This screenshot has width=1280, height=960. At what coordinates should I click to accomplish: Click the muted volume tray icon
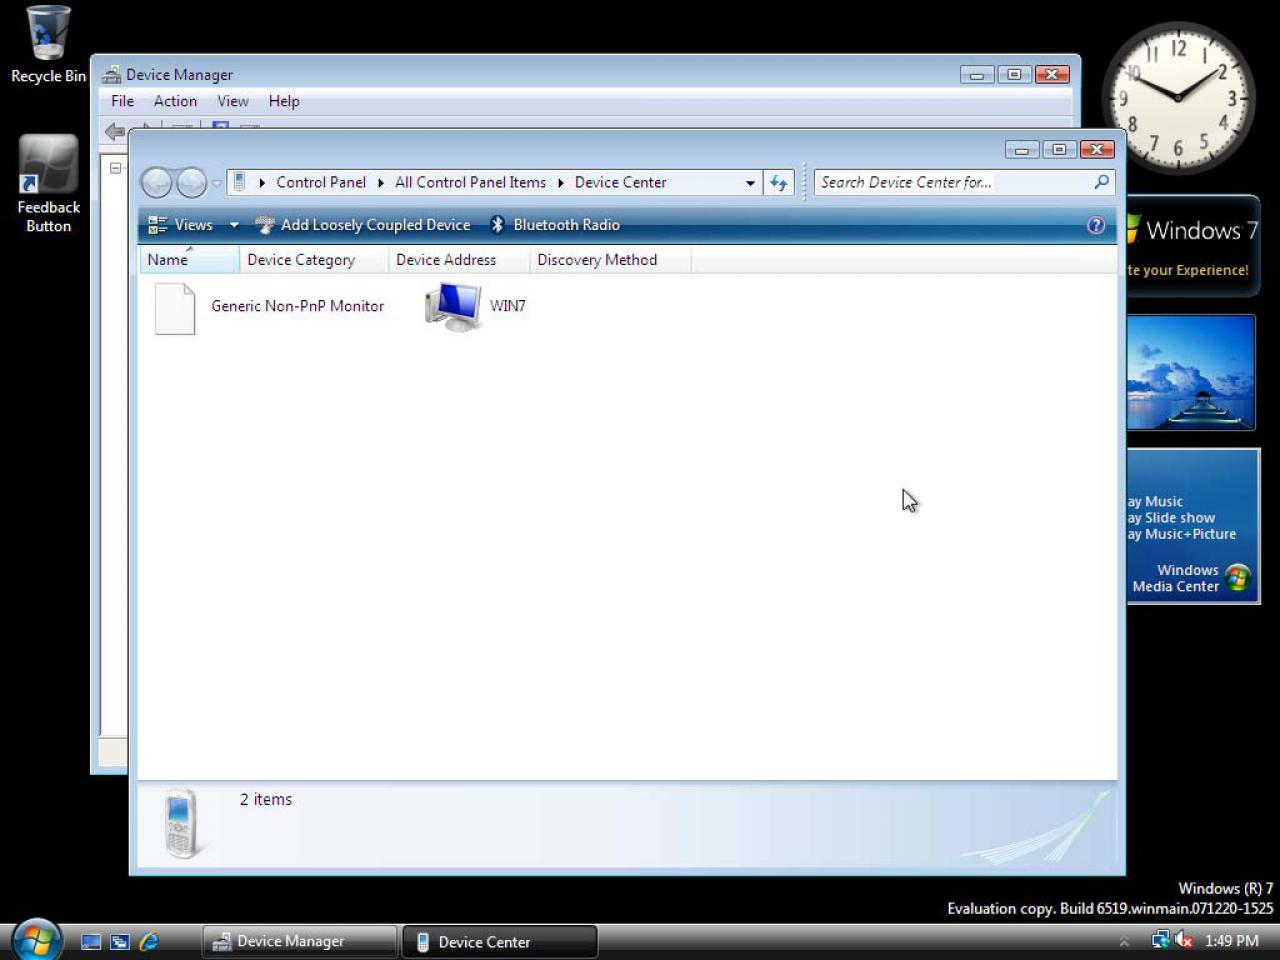click(1184, 940)
